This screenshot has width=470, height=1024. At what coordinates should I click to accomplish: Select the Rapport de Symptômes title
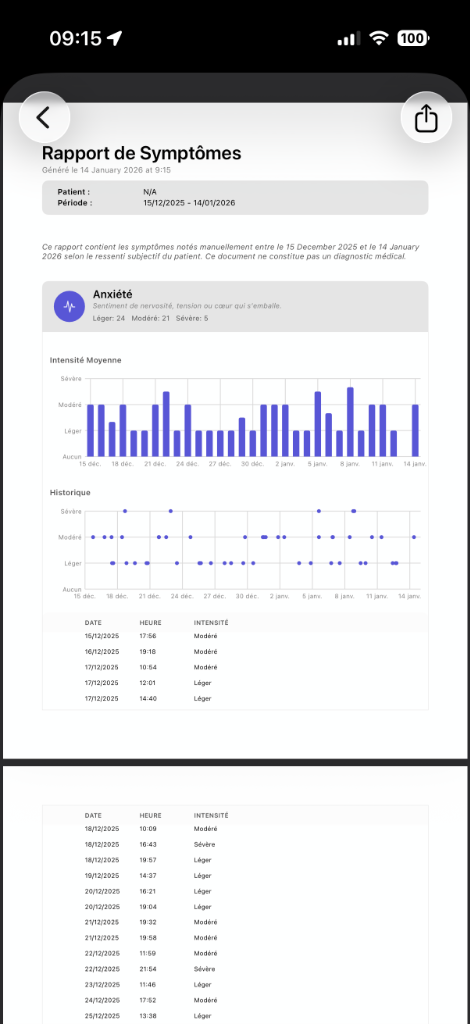coord(142,153)
